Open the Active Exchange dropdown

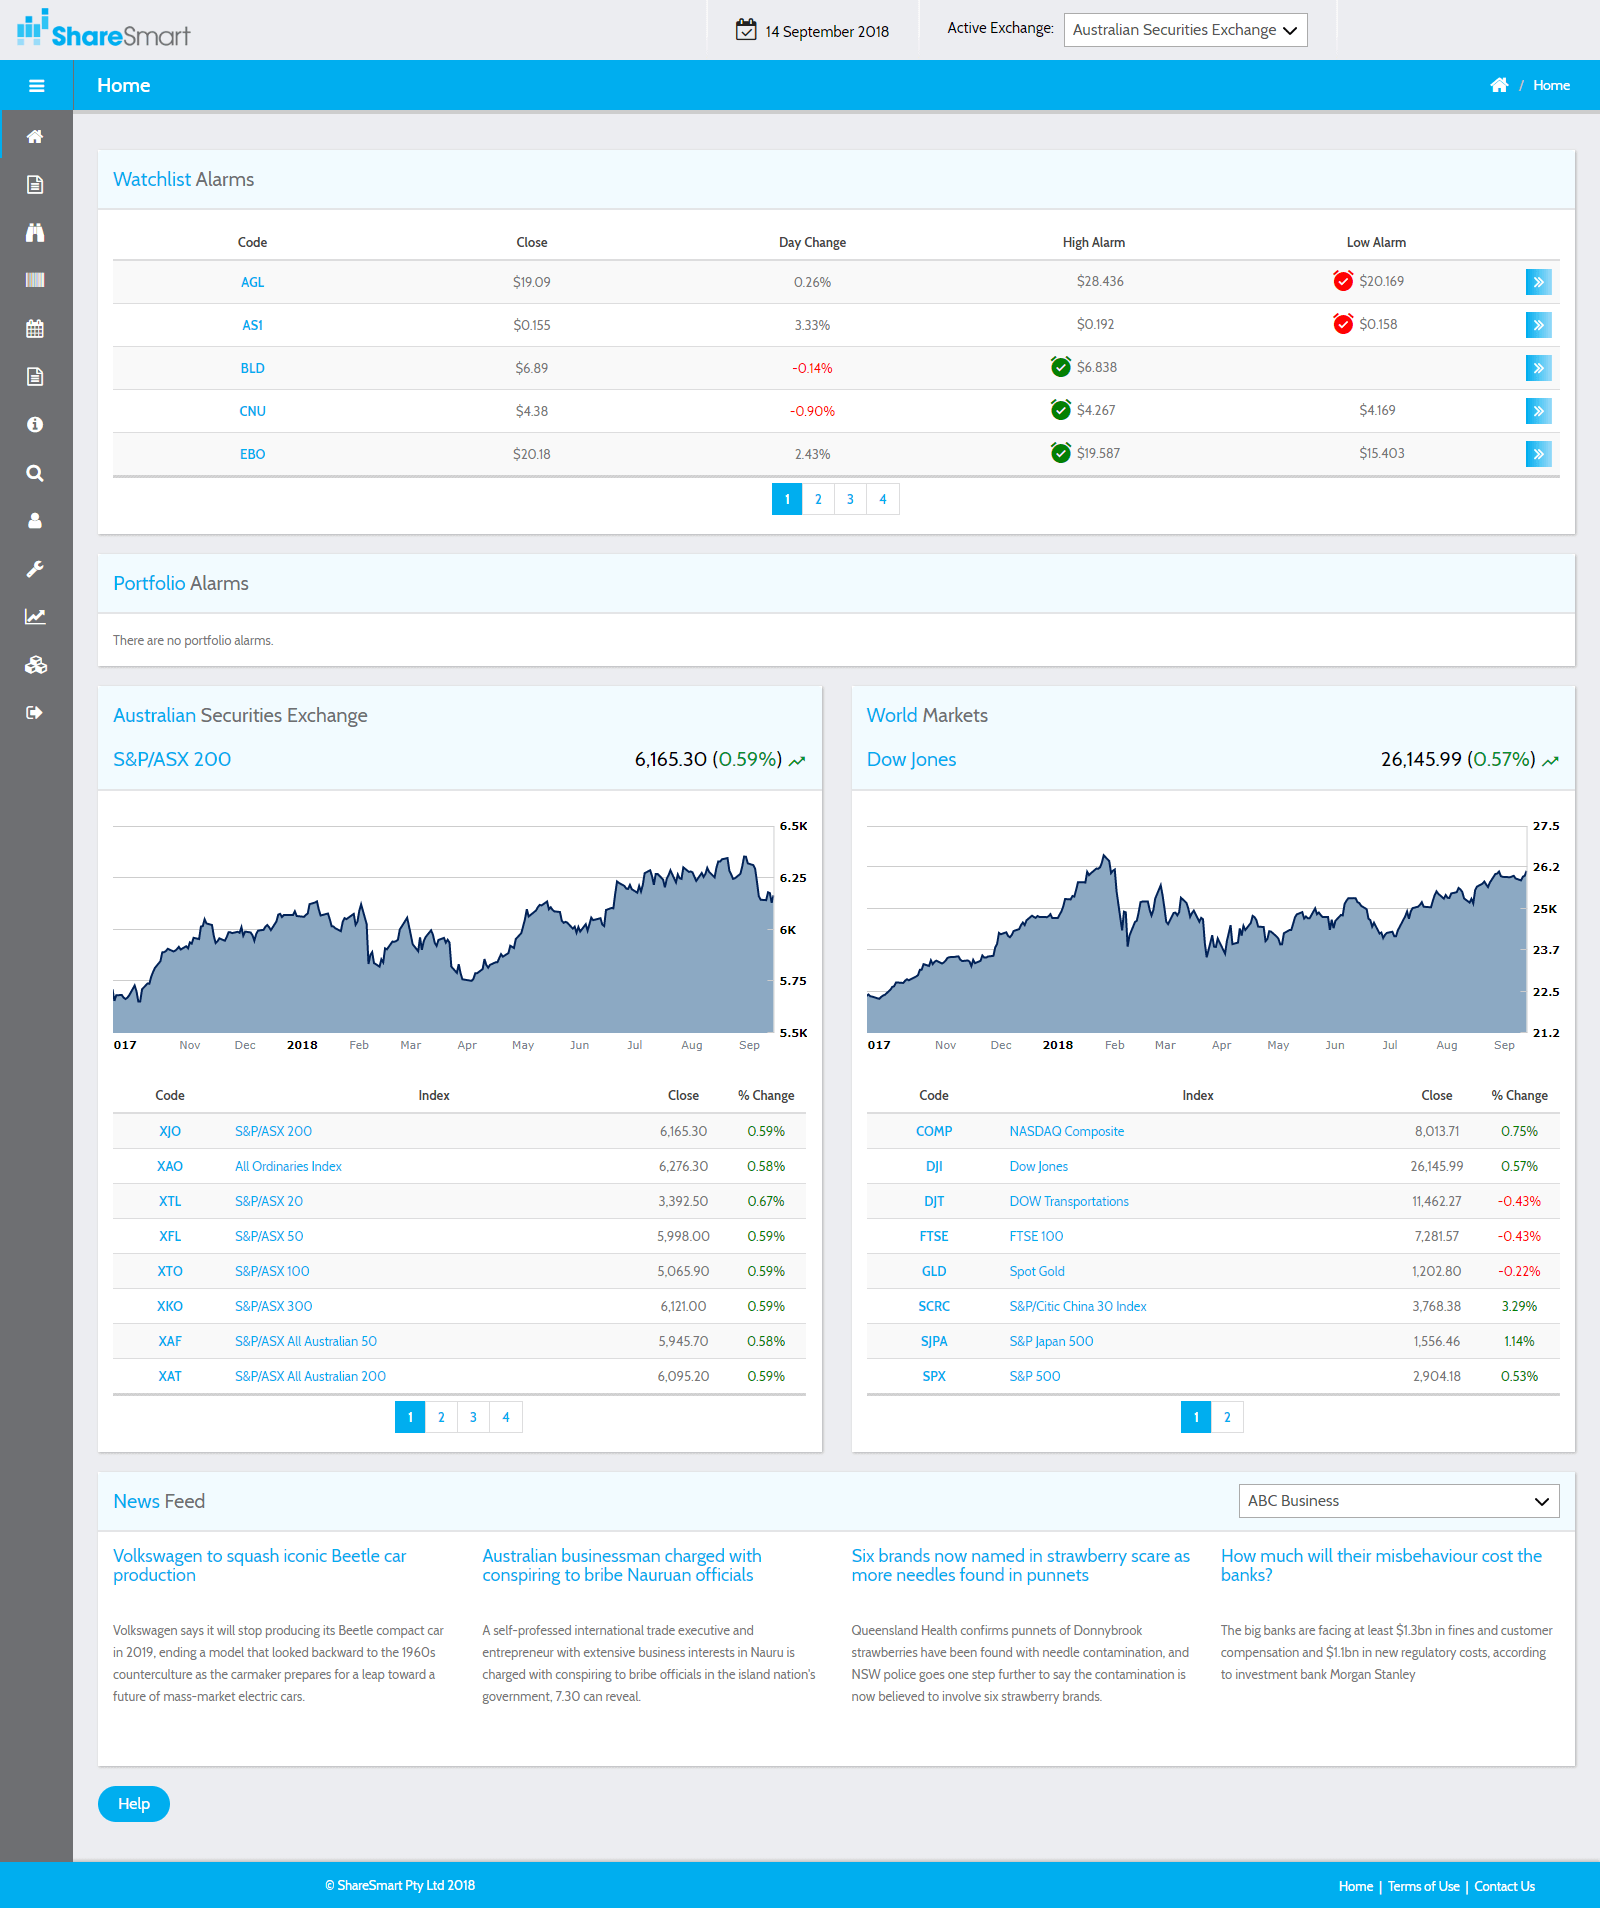point(1185,30)
